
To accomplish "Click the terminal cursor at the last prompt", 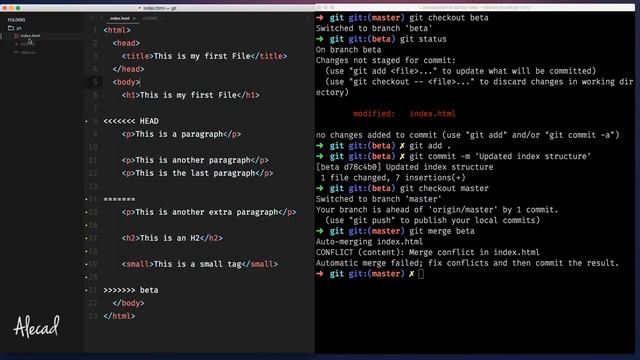I will (x=421, y=274).
